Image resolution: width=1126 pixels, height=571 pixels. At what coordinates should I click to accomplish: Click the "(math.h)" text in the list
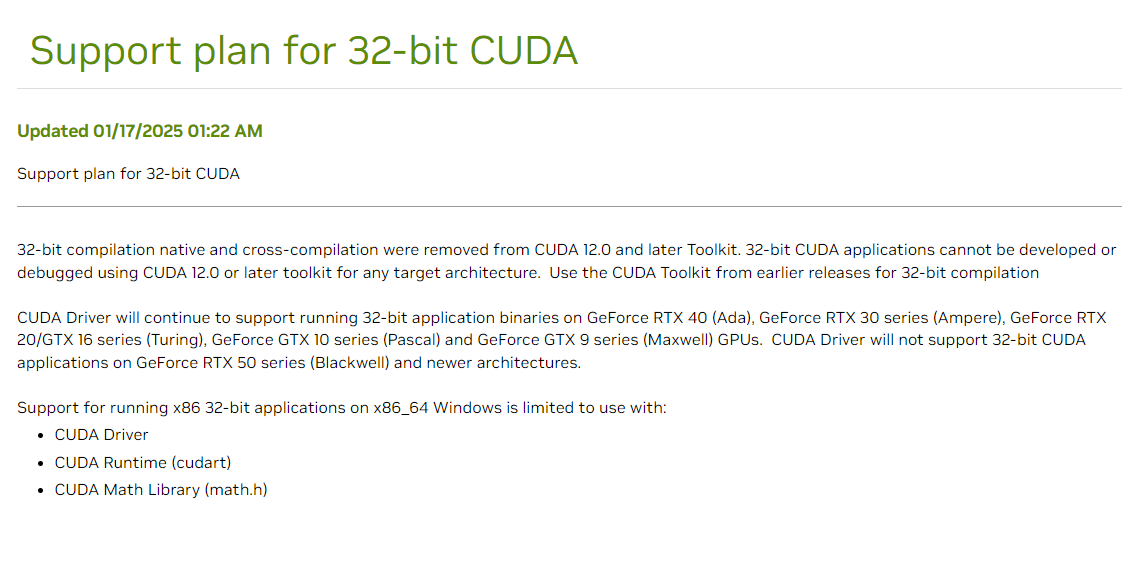(236, 490)
